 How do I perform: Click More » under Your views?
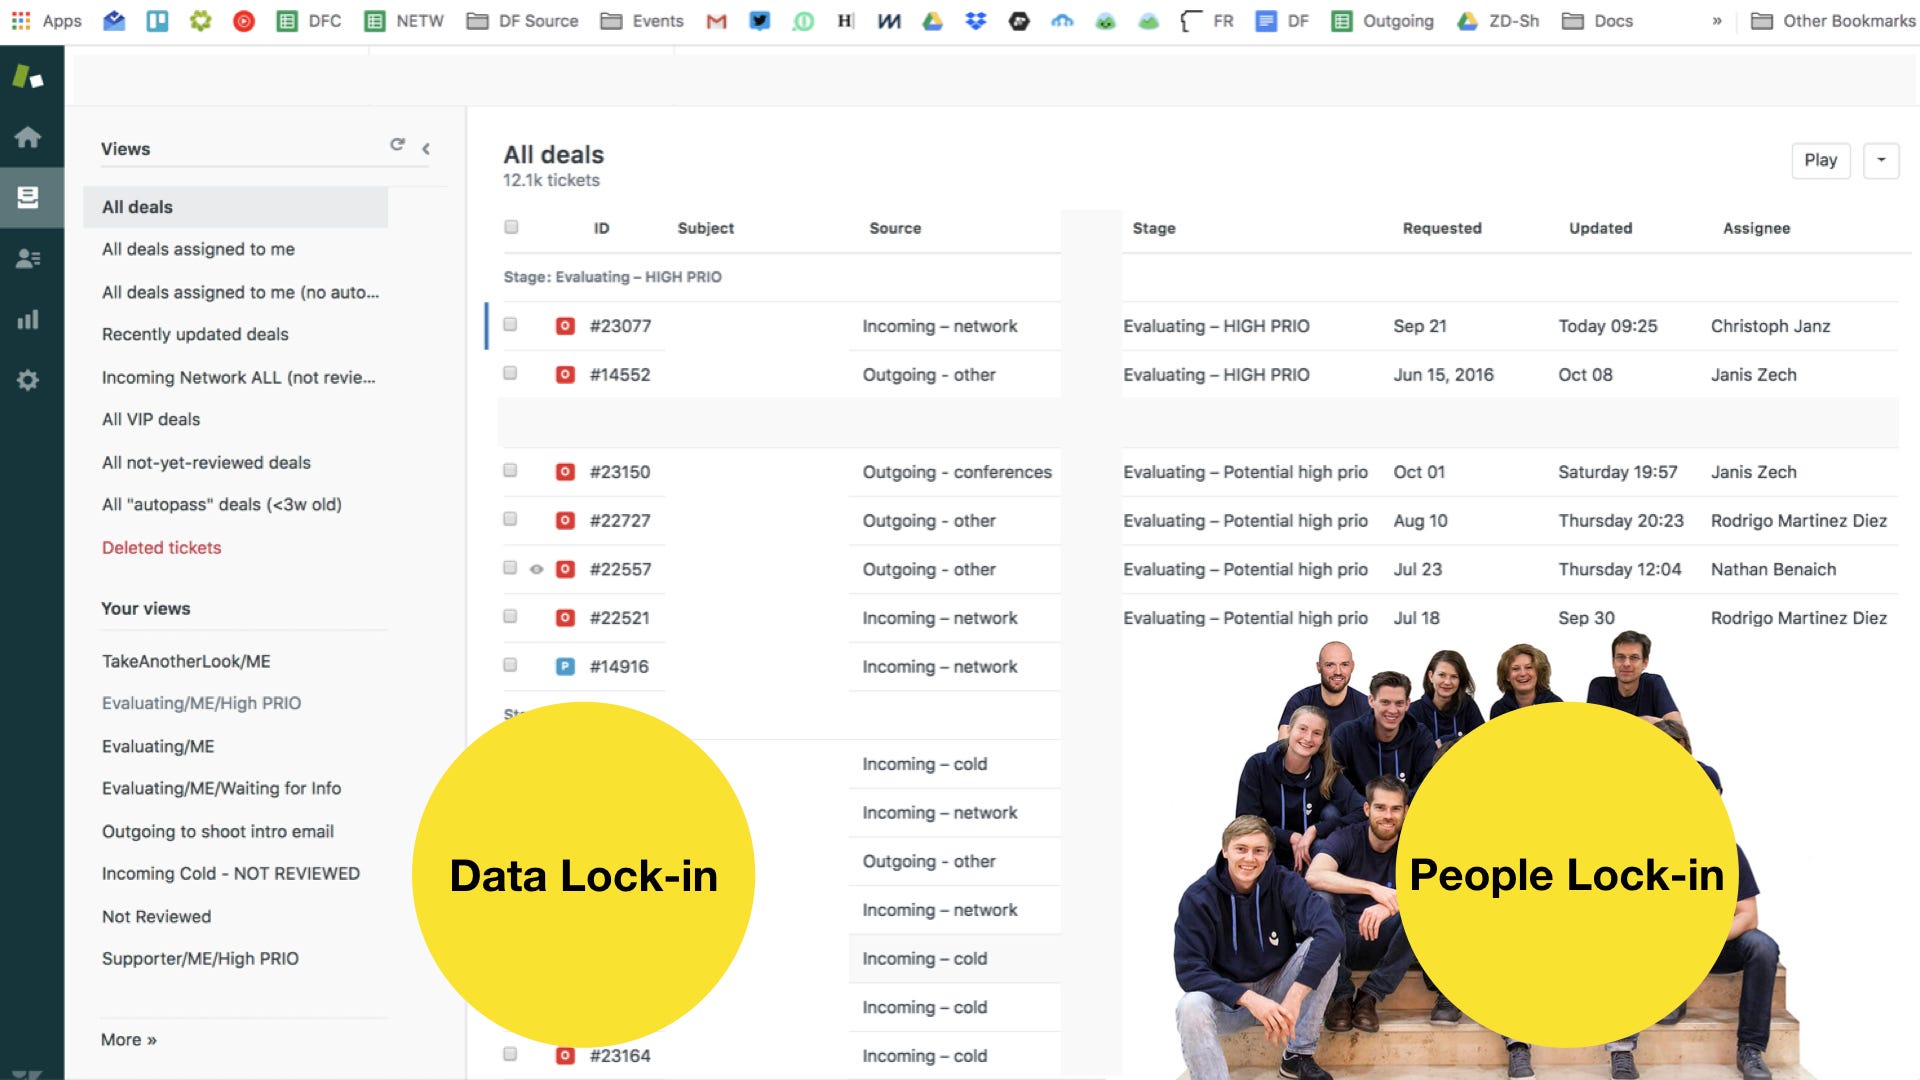(x=129, y=1039)
